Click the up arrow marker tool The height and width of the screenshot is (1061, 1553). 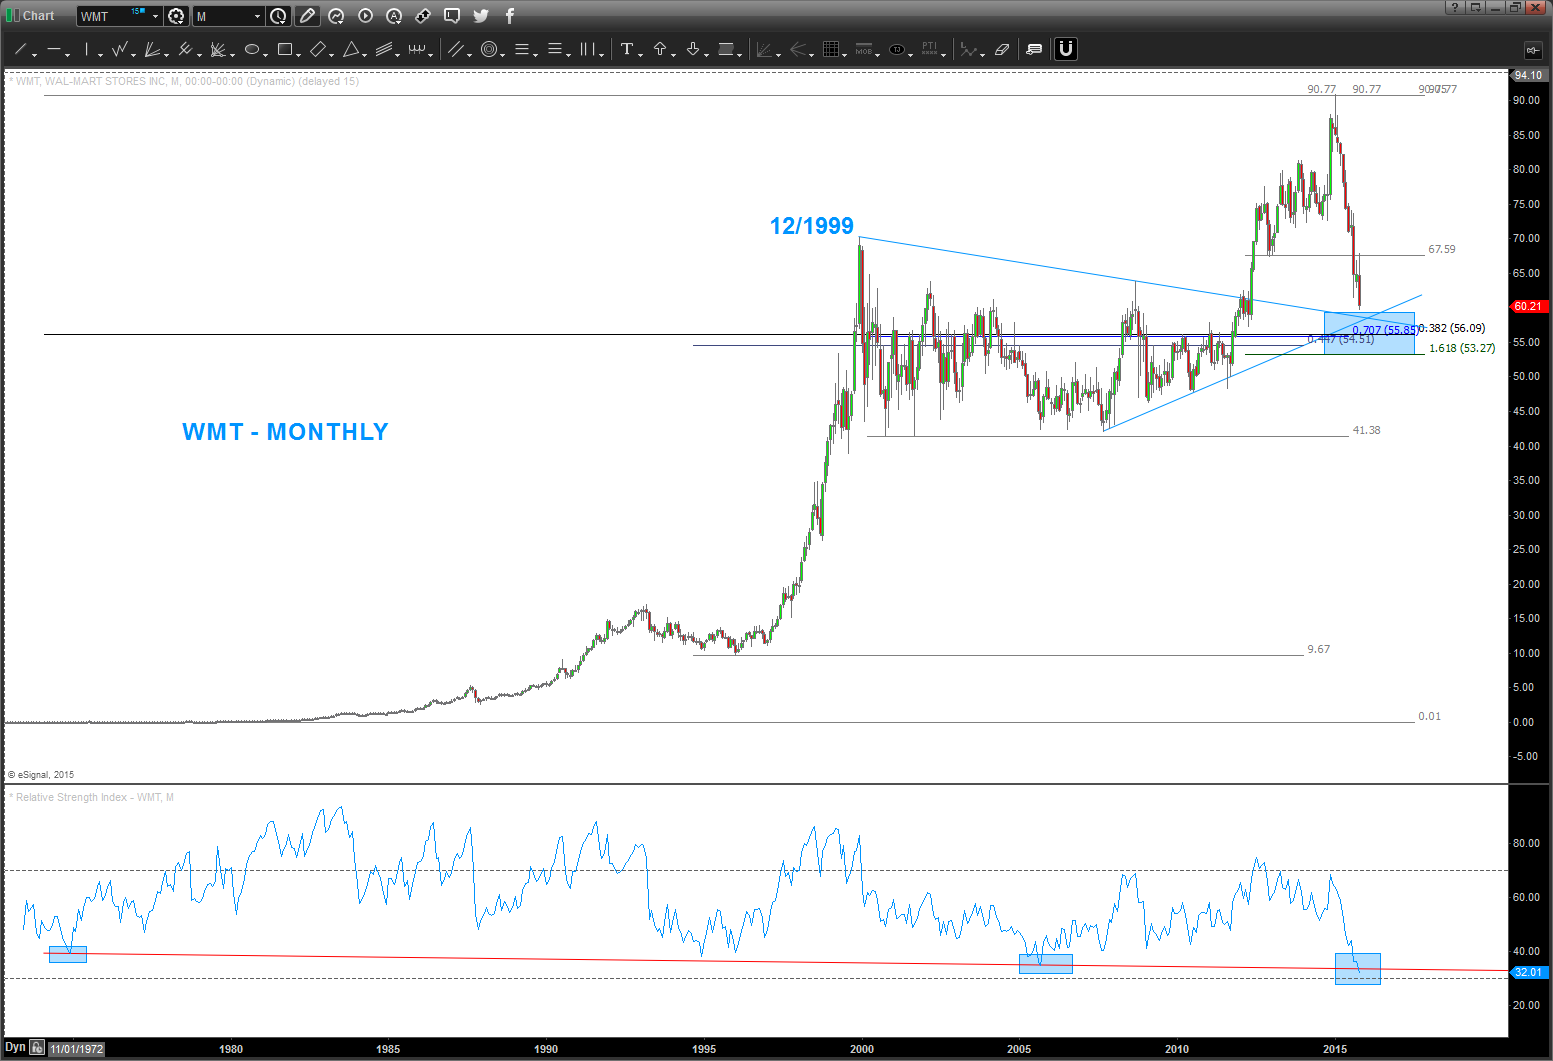(x=660, y=49)
